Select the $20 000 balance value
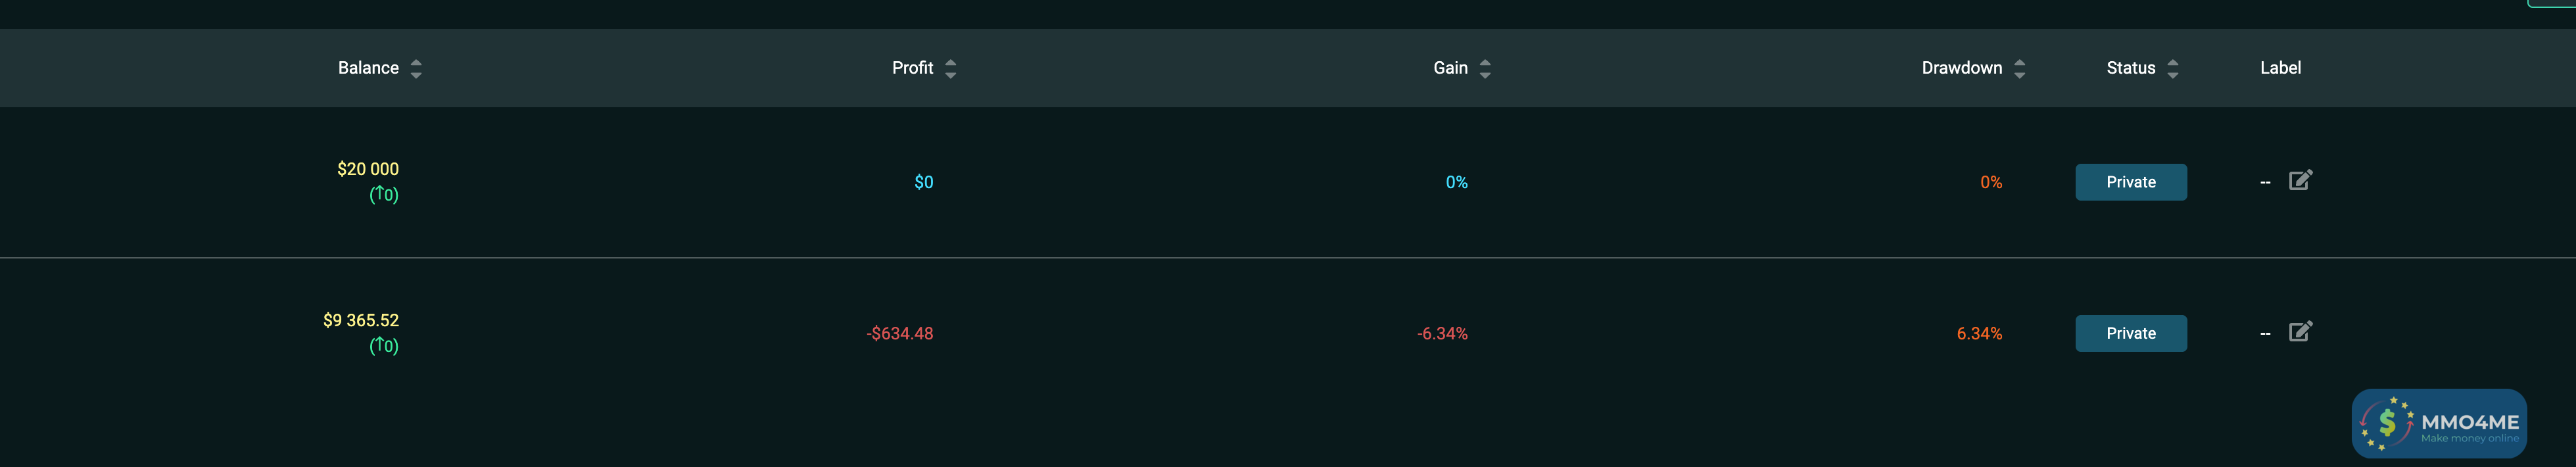 (x=368, y=169)
